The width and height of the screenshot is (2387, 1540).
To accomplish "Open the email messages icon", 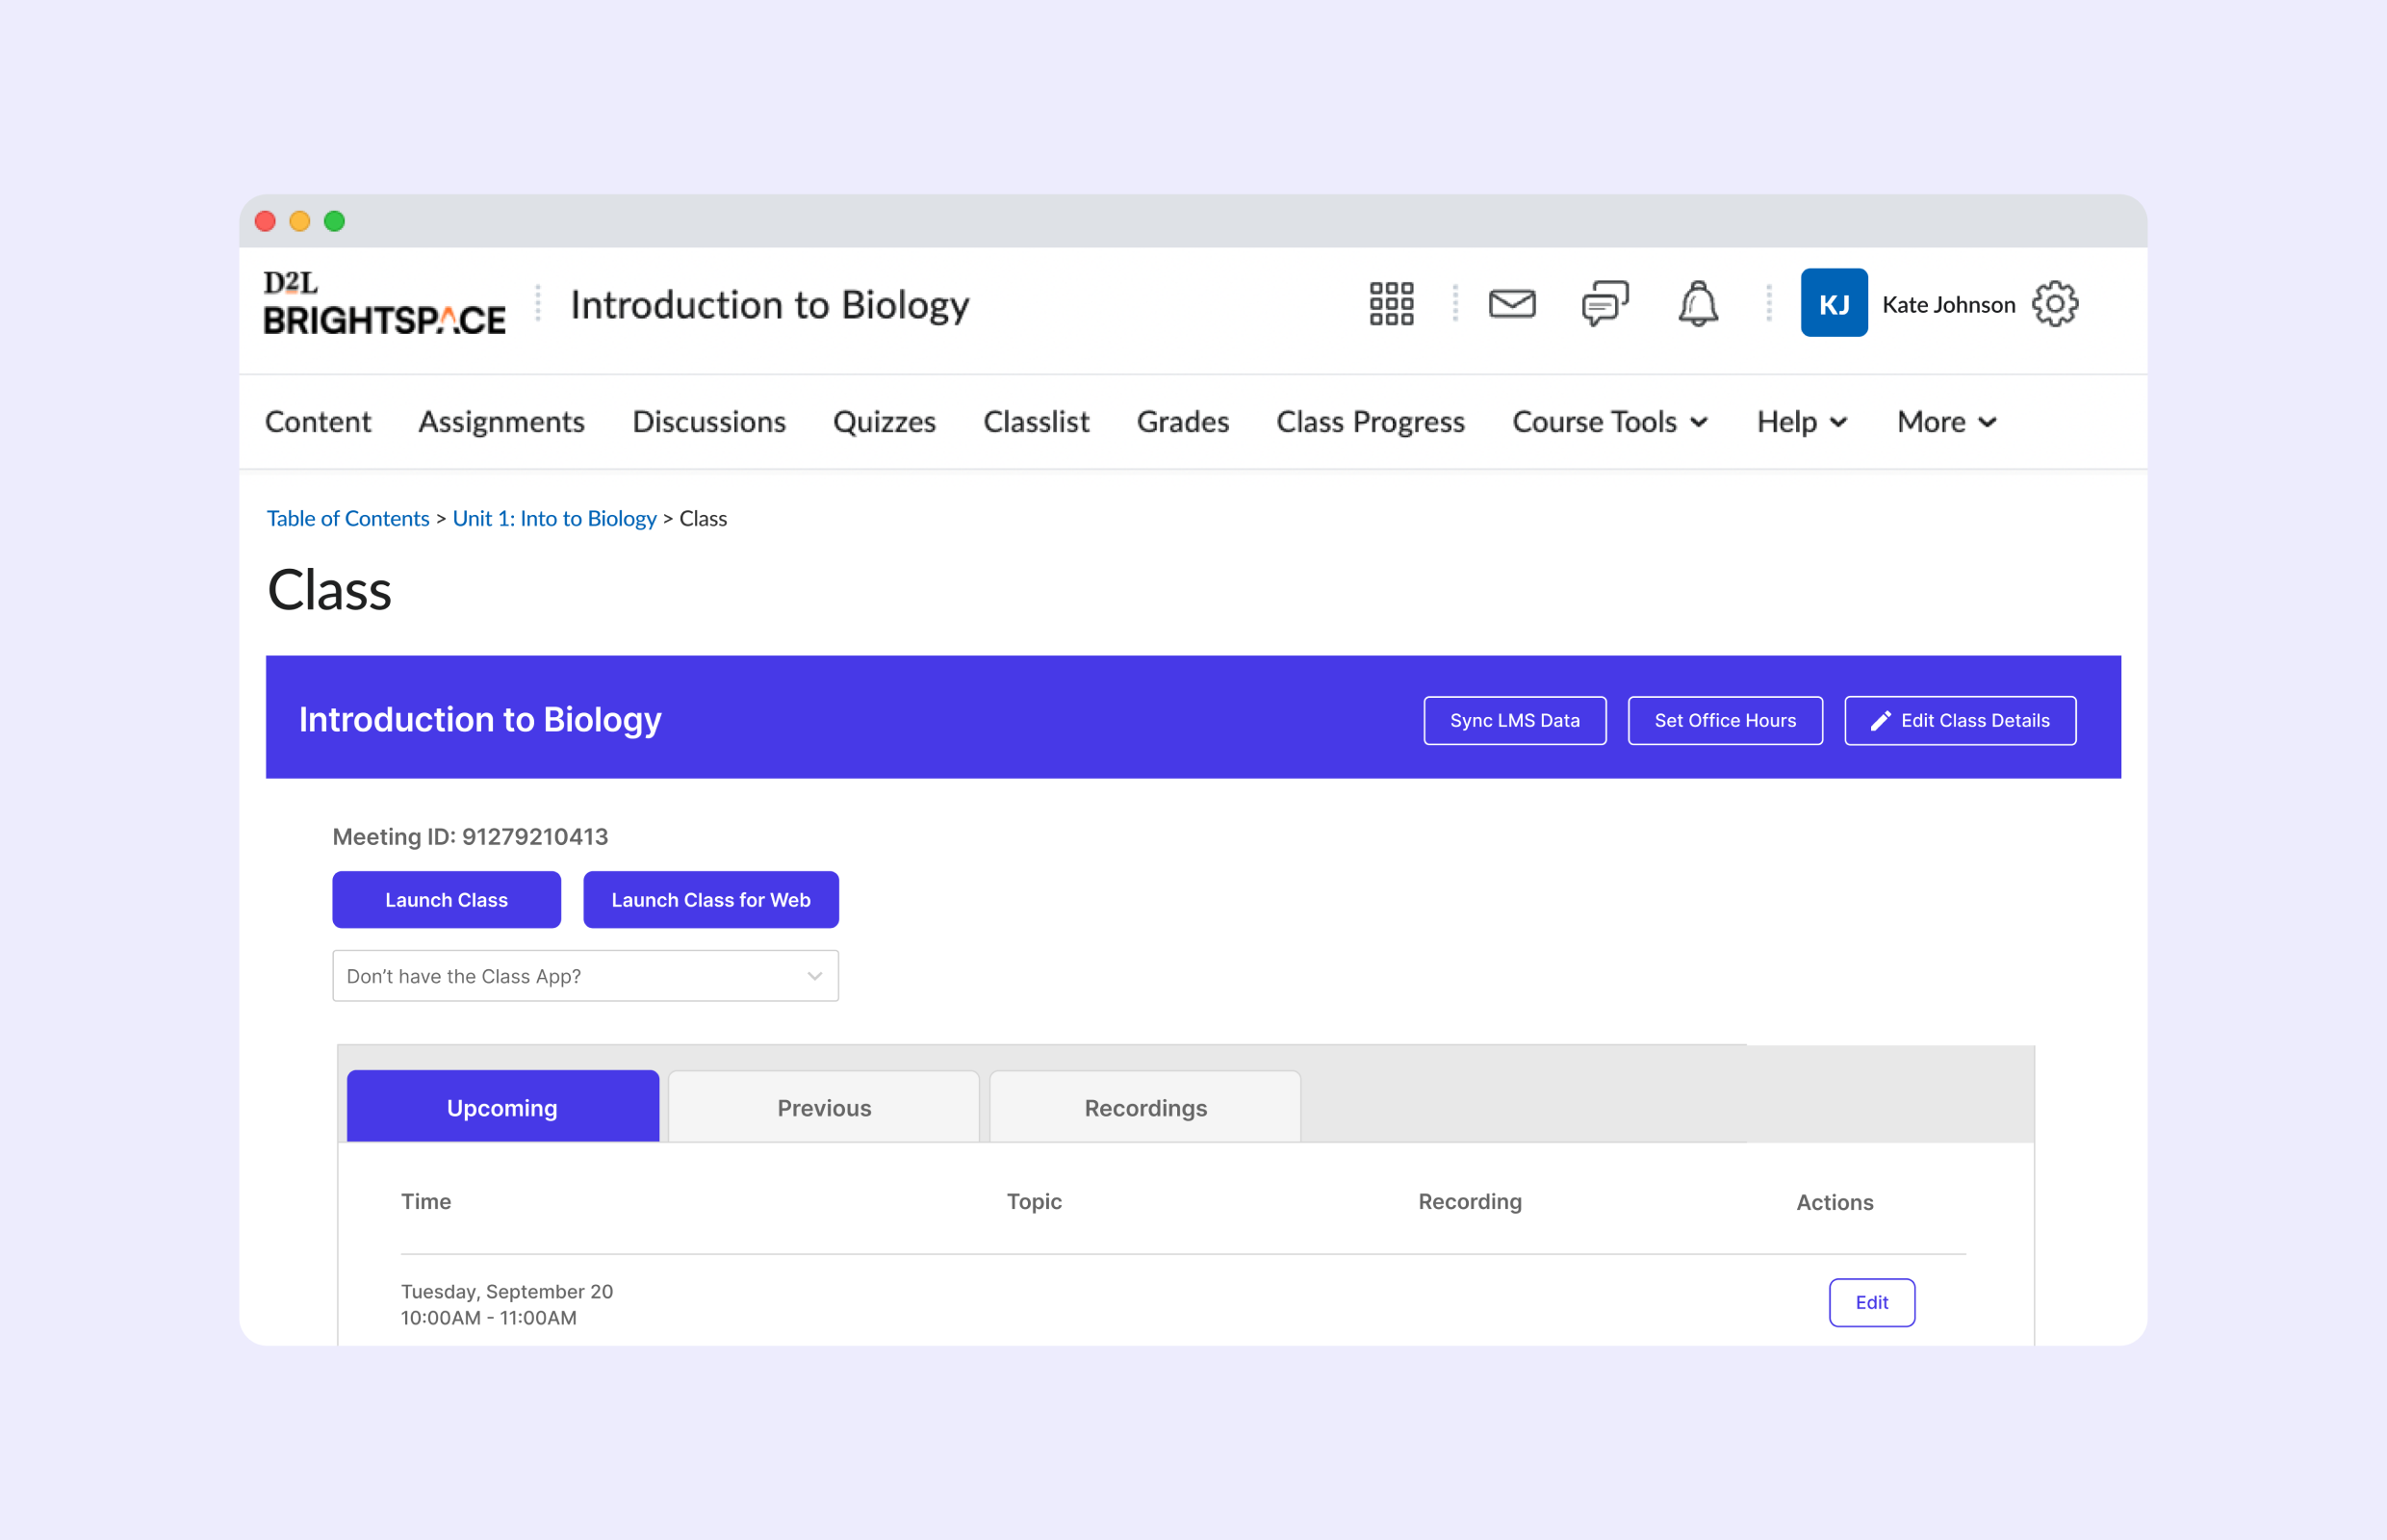I will 1512,304.
